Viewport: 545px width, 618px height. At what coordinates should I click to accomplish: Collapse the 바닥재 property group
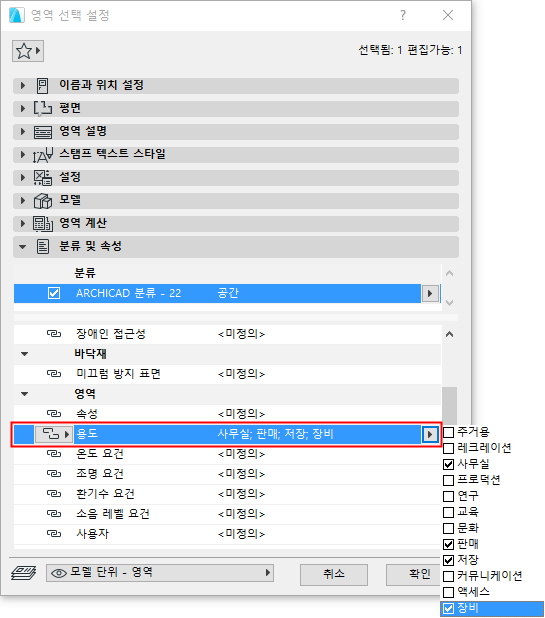coord(24,354)
